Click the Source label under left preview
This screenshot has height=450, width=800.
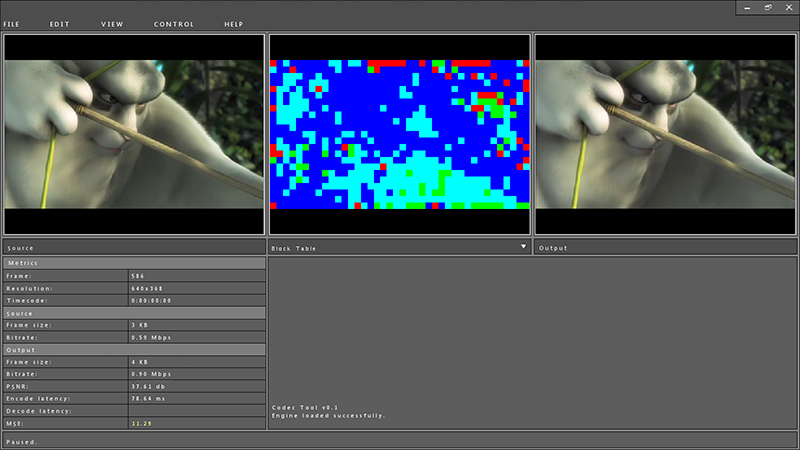point(20,248)
